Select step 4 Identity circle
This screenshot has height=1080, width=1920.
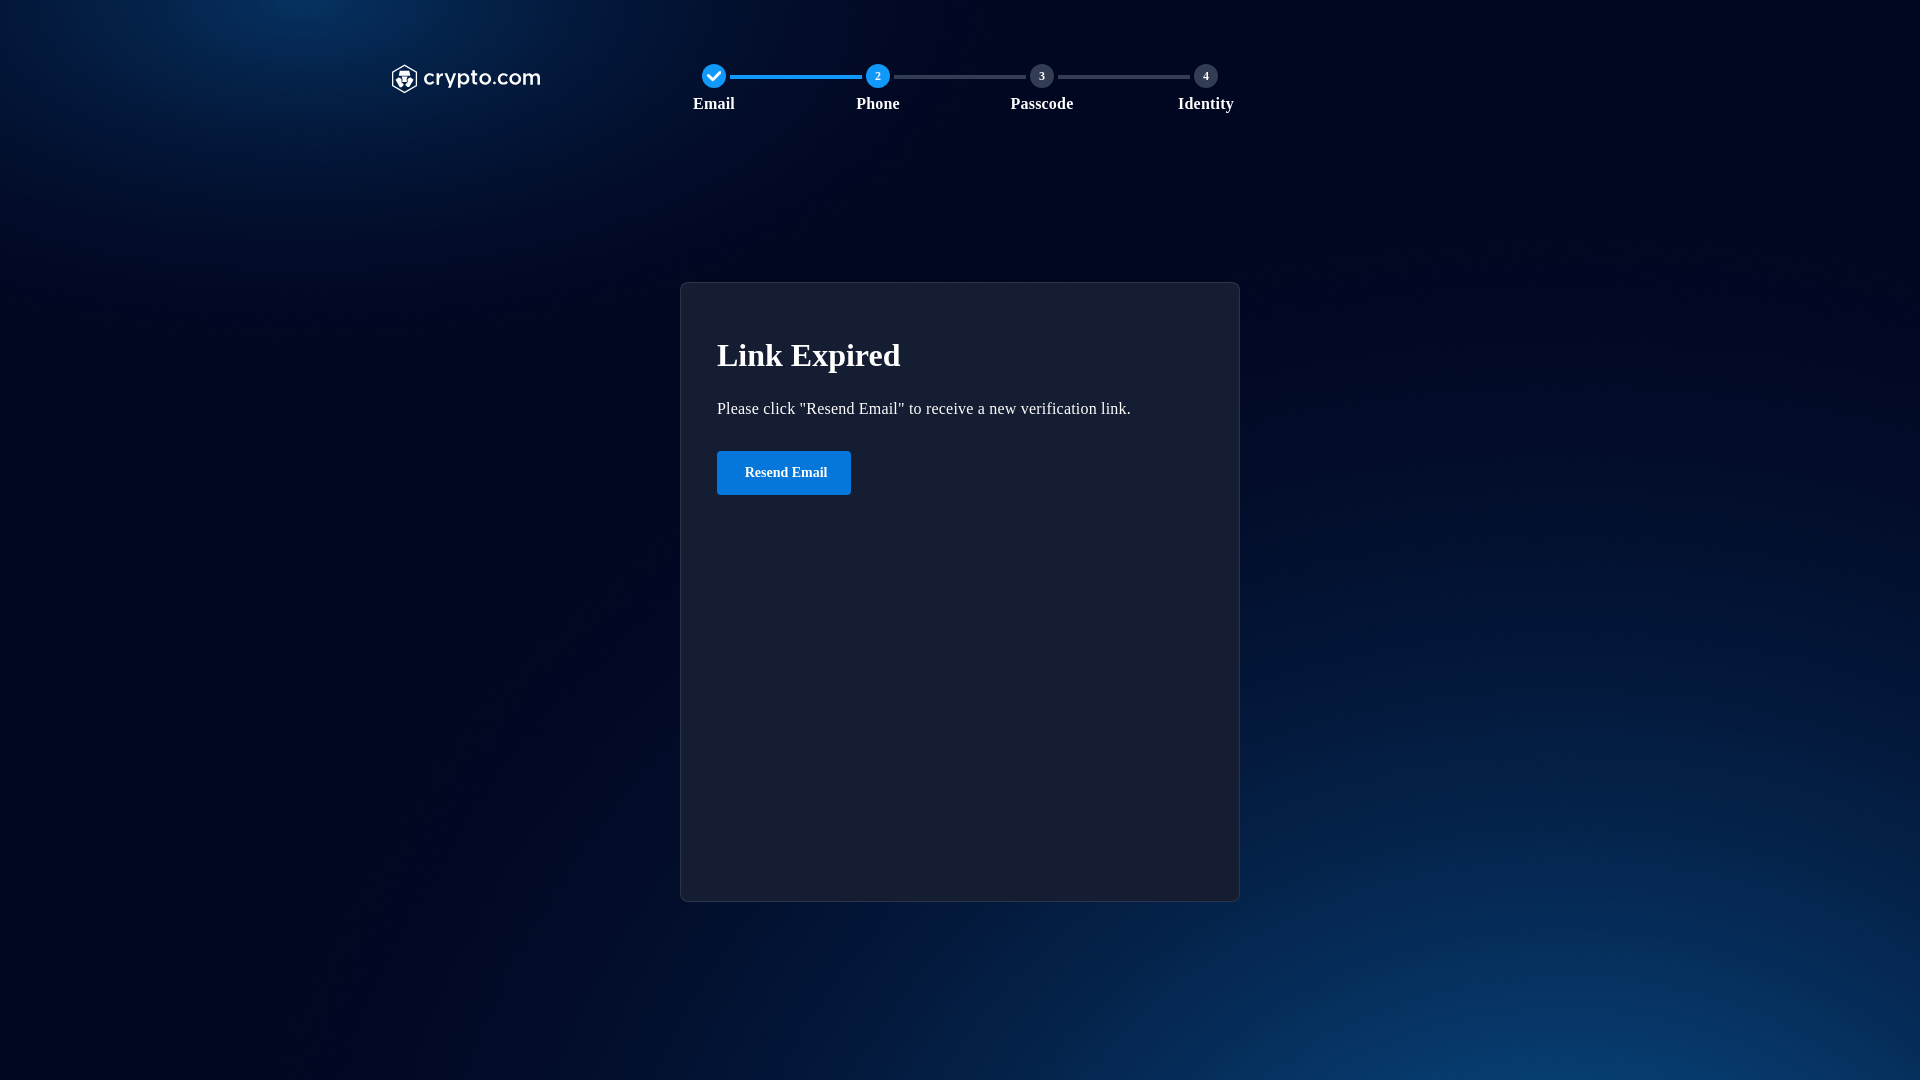1206,76
